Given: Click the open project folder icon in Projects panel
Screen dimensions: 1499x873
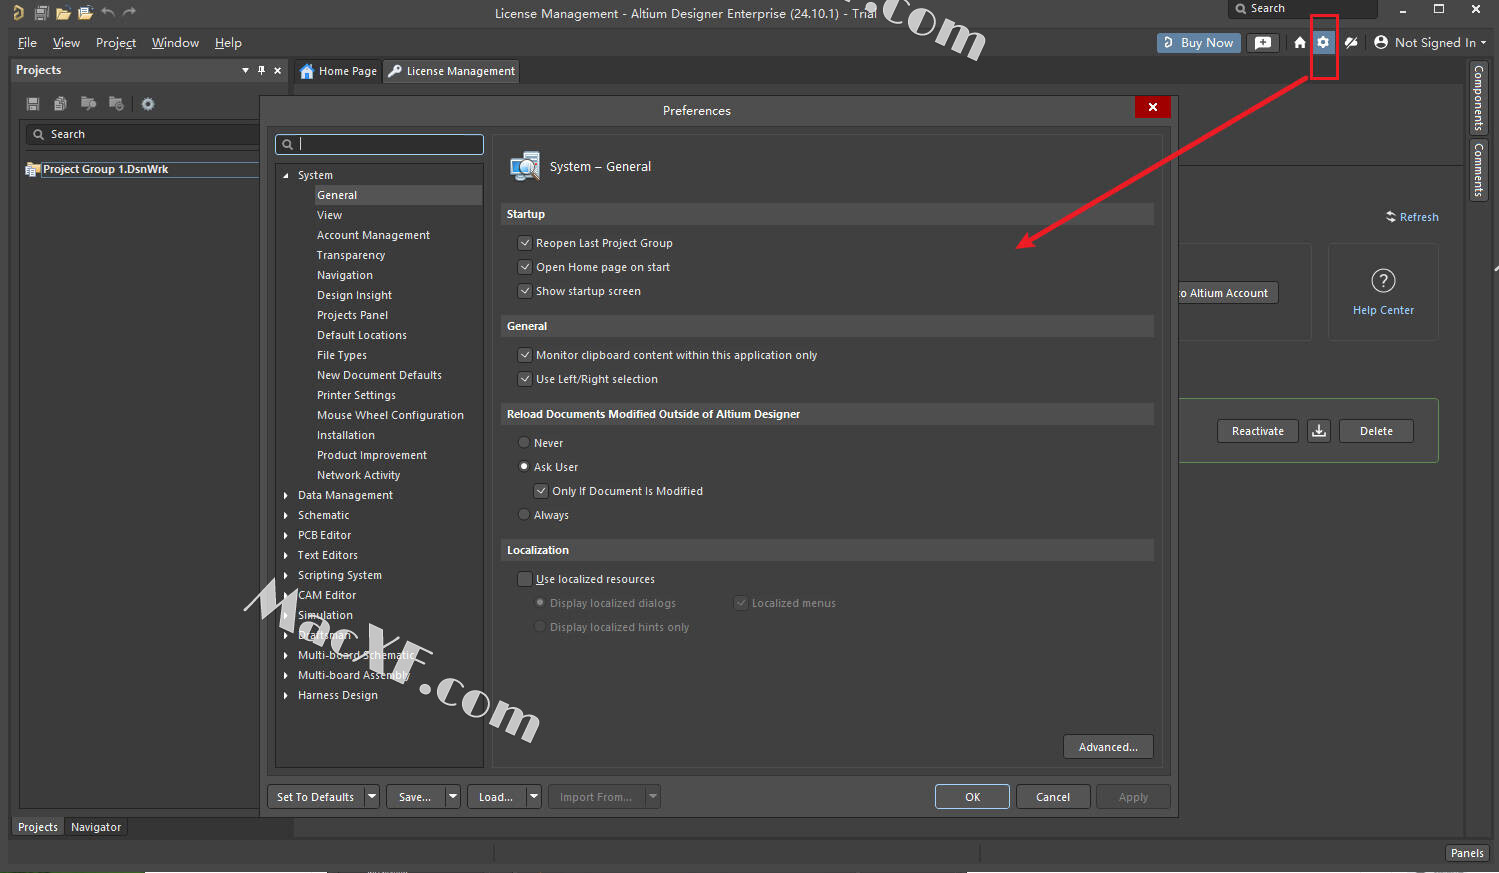Looking at the screenshot, I should (x=88, y=104).
